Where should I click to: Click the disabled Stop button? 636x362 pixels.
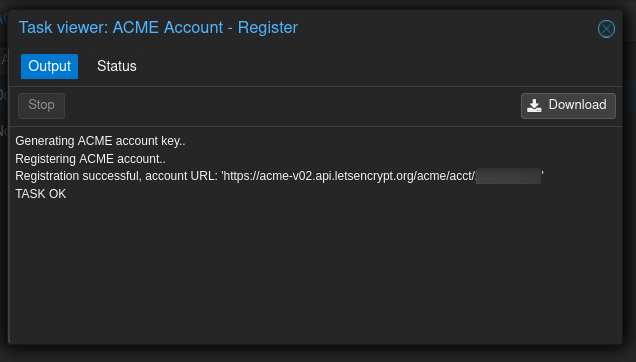[41, 106]
